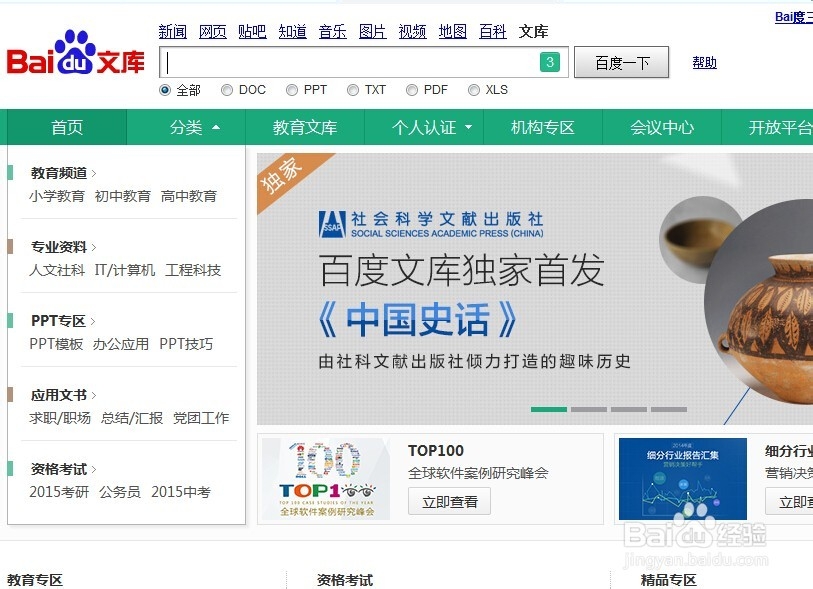Click the Baidu Wenku logo
This screenshot has height=589, width=813.
[x=76, y=53]
